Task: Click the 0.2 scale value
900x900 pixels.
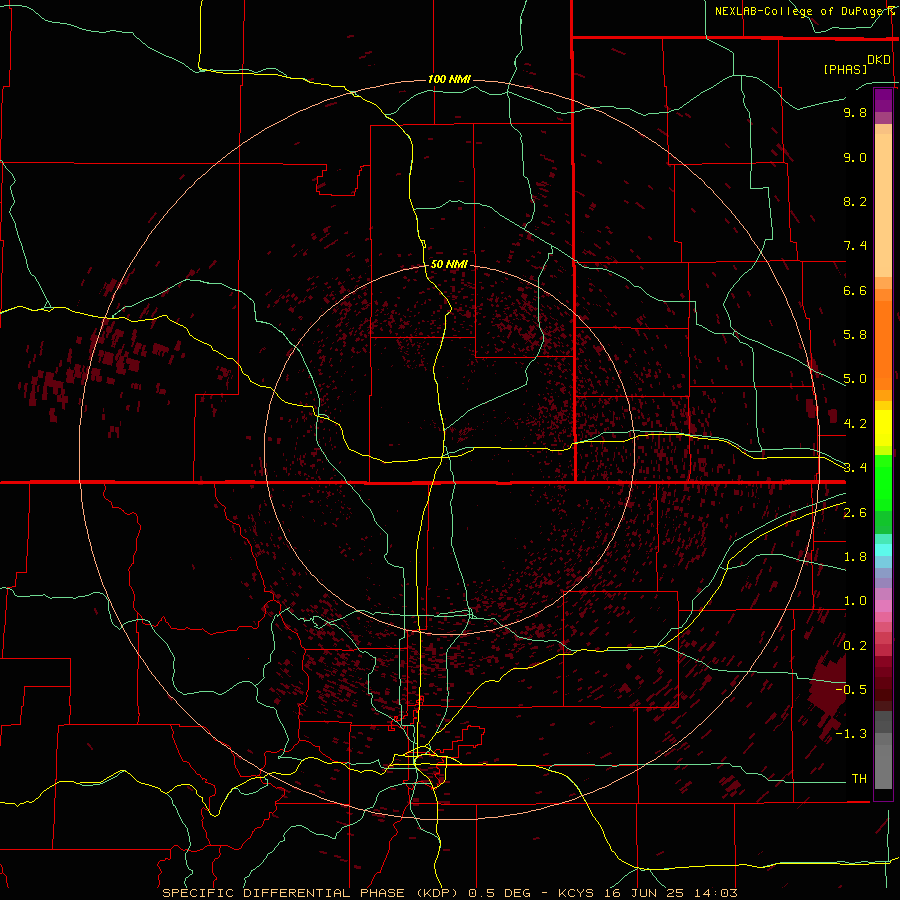Action: click(x=855, y=646)
